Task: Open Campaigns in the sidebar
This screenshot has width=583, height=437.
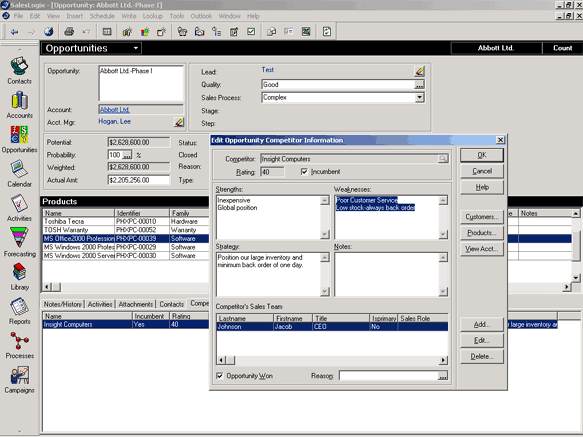Action: (x=19, y=380)
